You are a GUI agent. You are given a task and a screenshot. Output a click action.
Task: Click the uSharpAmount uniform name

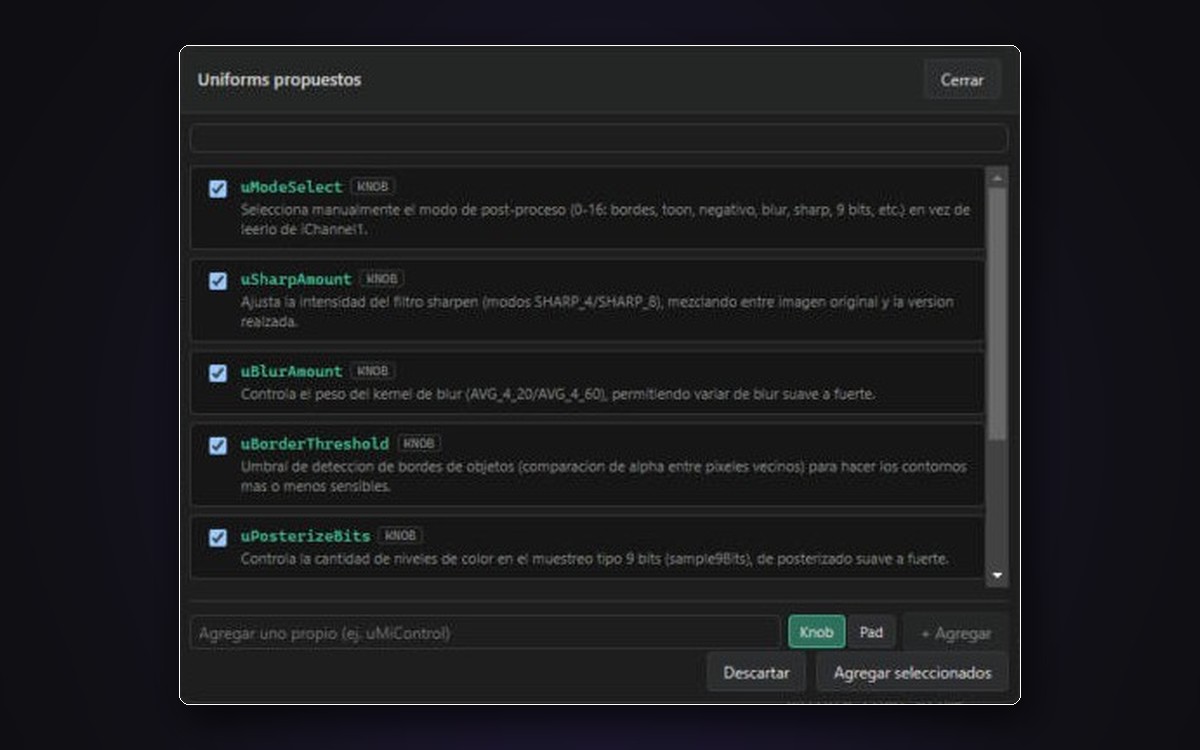coord(296,279)
